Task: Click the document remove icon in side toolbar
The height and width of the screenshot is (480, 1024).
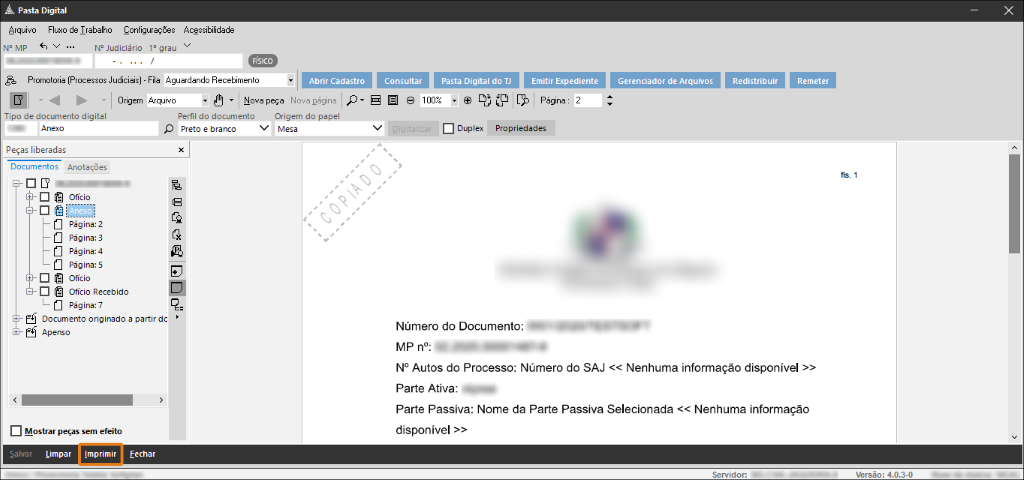Action: point(176,234)
